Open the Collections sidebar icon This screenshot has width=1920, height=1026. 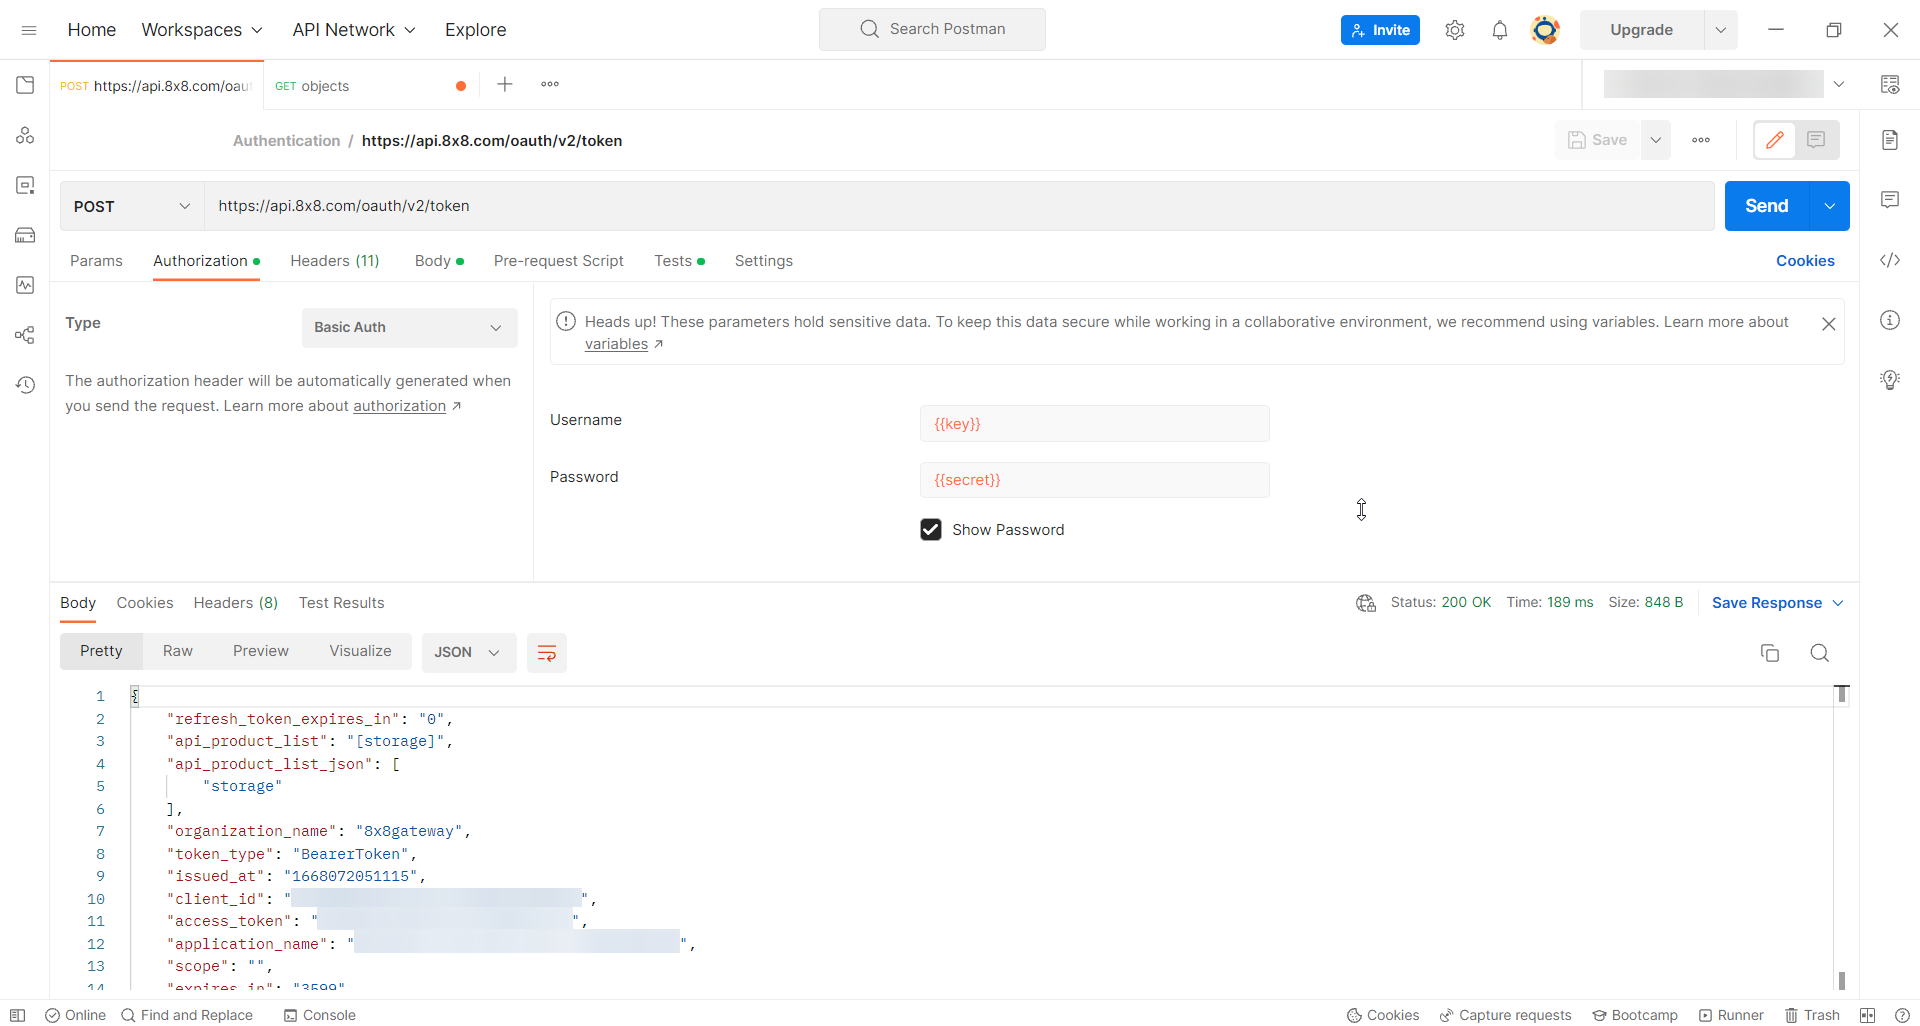[25, 85]
